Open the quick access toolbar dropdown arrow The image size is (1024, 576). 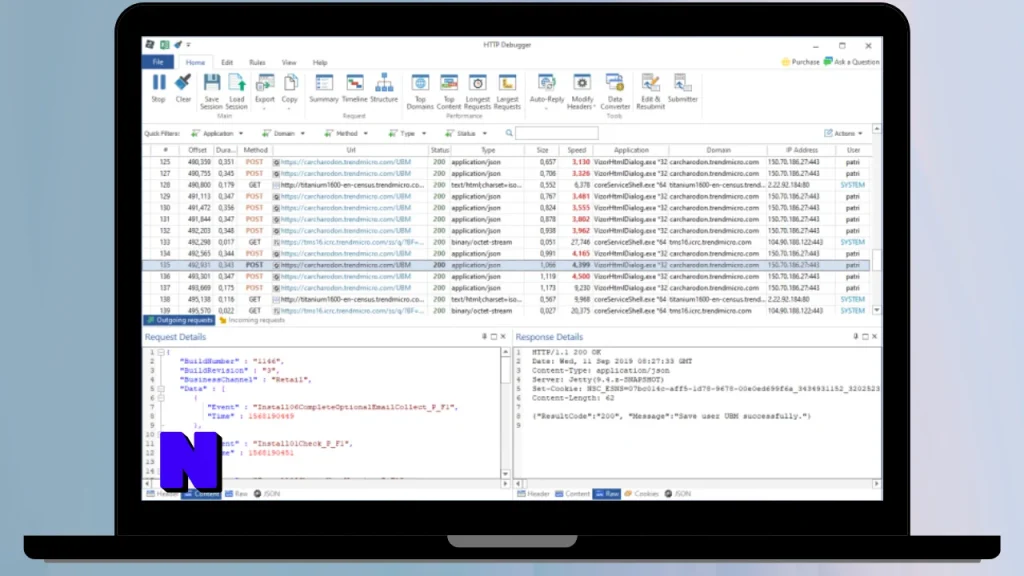[189, 44]
